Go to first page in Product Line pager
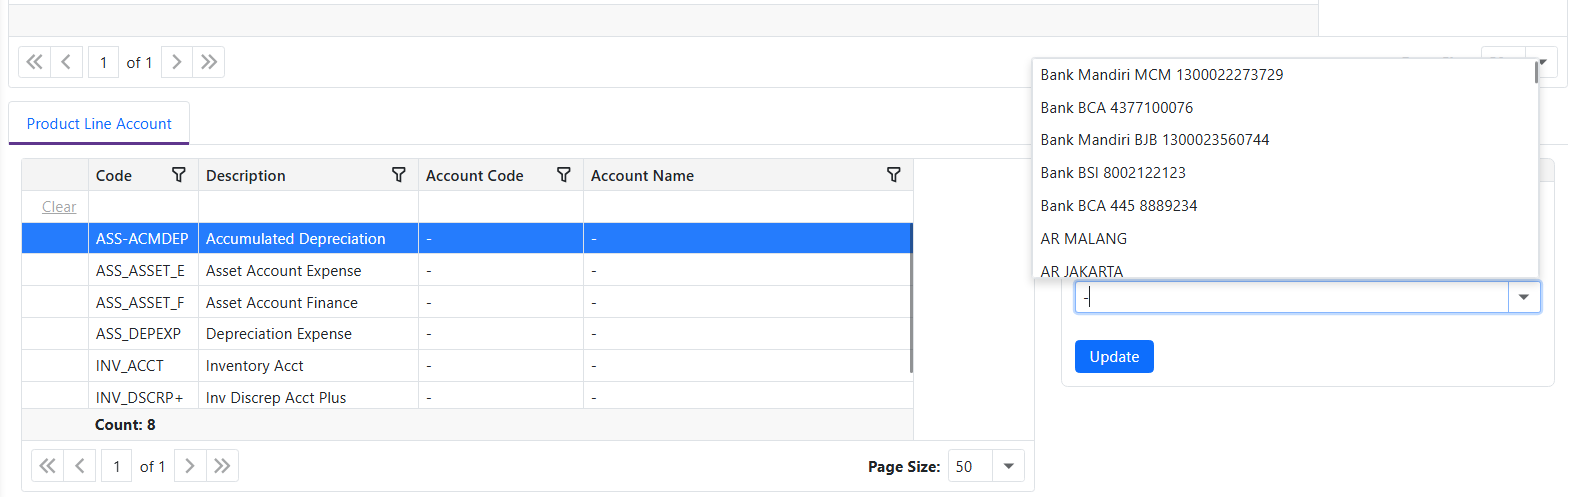 click(x=47, y=466)
